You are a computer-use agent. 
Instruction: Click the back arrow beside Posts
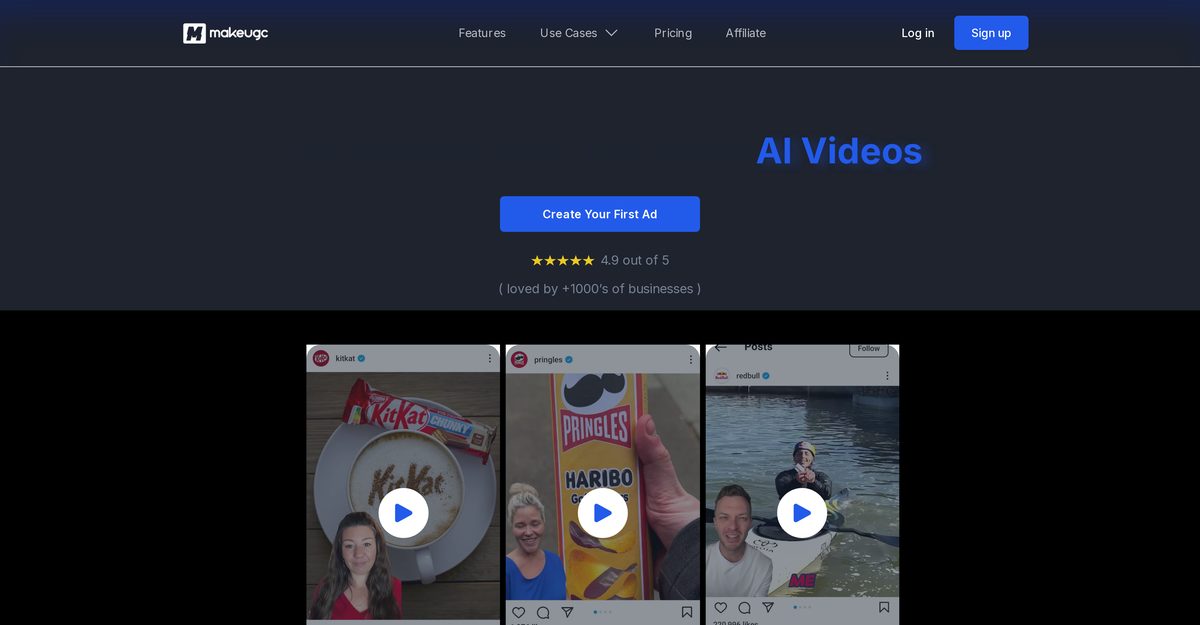click(x=721, y=348)
